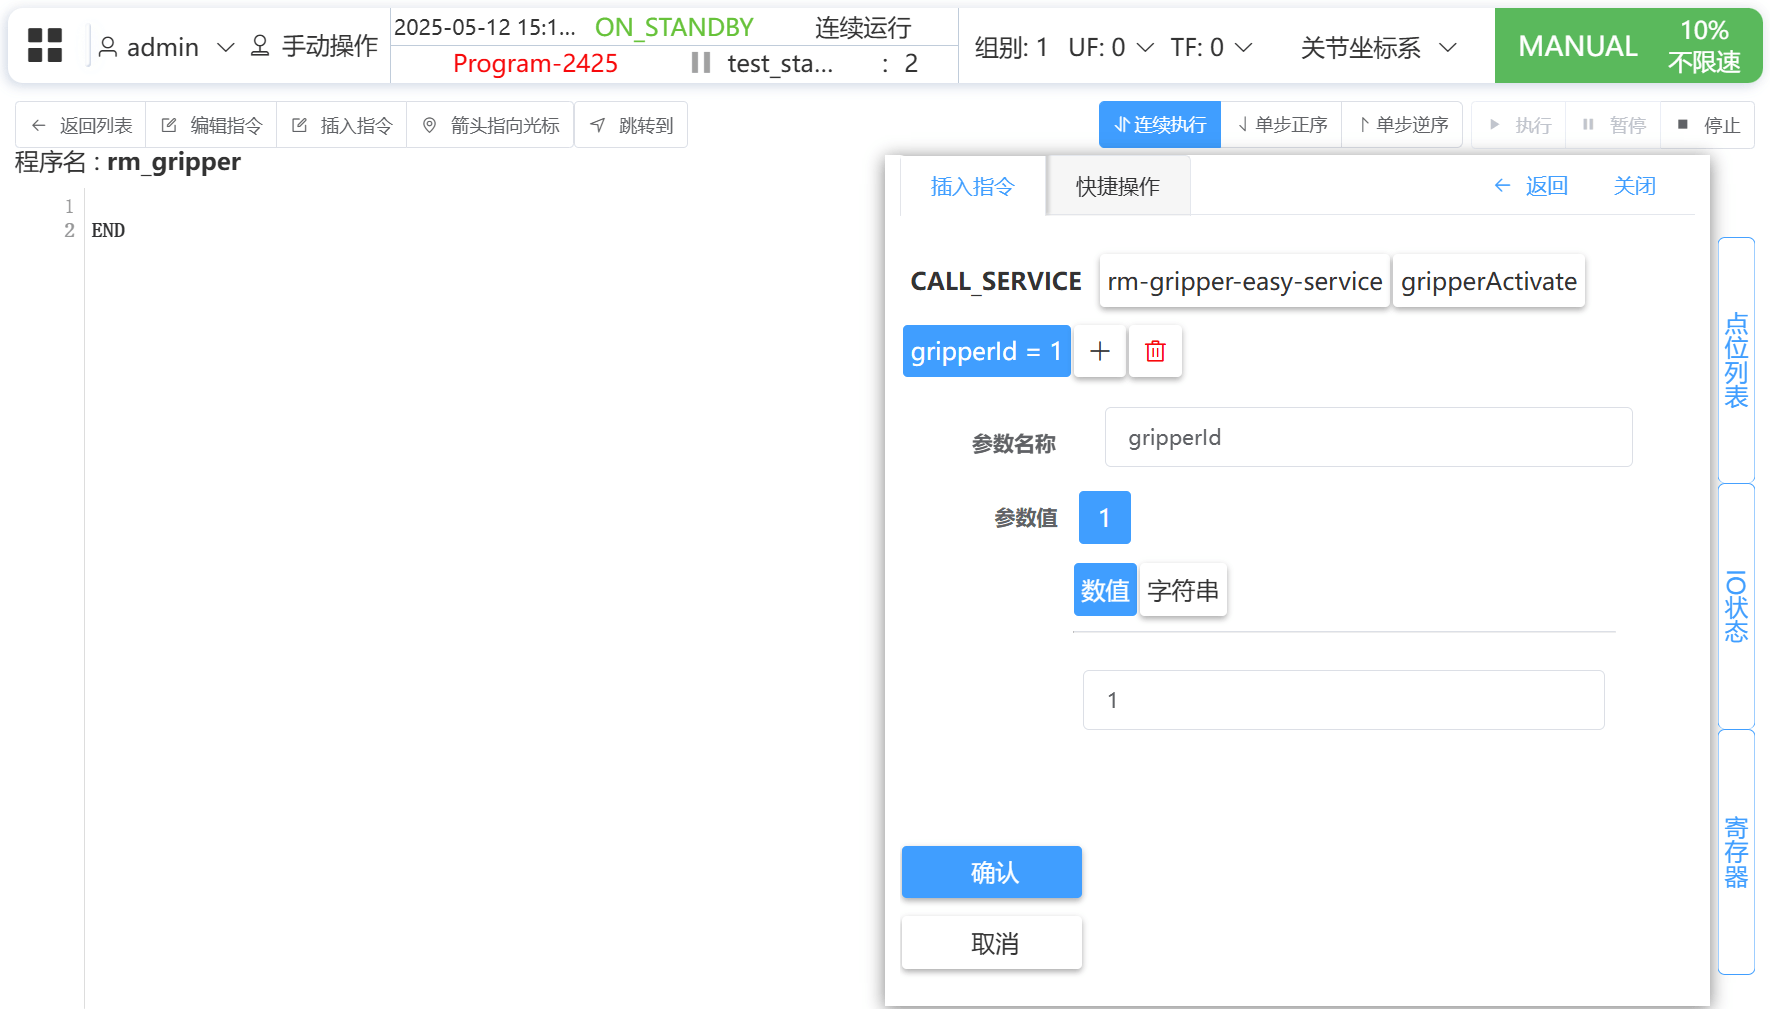The height and width of the screenshot is (1026, 1770).
Task: Click Jump to (跳转到) toolbar button
Action: tap(631, 125)
